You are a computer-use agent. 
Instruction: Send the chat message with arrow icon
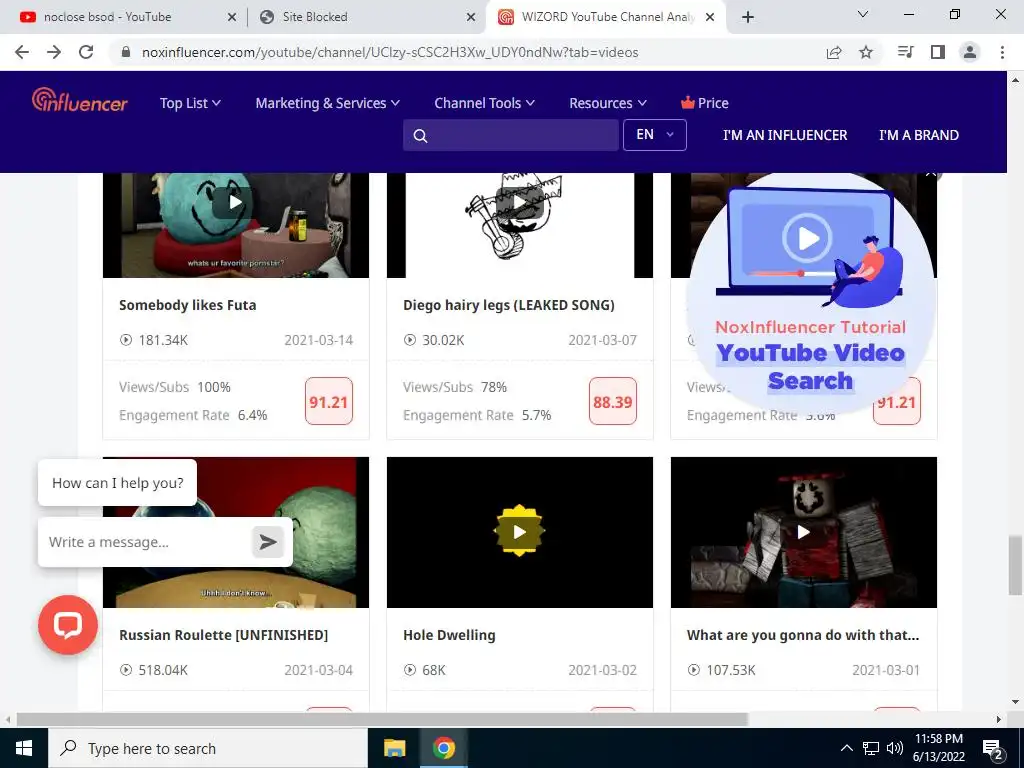(x=268, y=542)
